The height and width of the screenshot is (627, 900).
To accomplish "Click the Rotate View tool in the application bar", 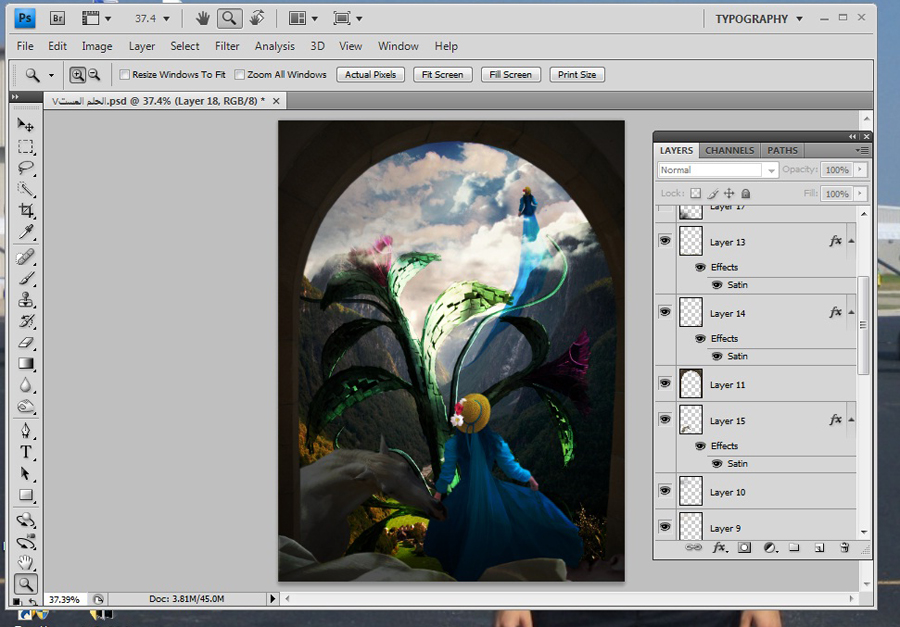I will [257, 18].
